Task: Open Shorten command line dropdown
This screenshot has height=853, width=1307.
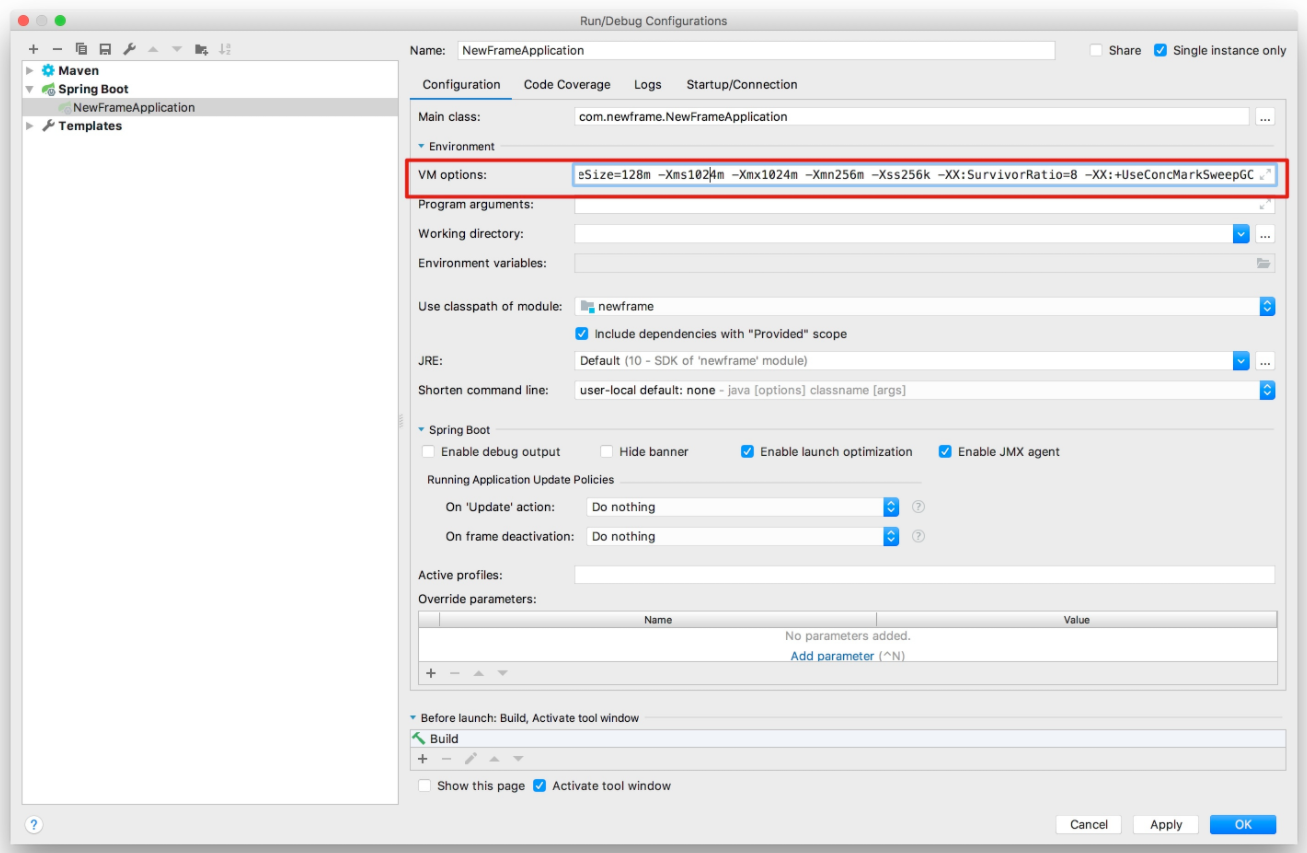Action: tap(1267, 390)
